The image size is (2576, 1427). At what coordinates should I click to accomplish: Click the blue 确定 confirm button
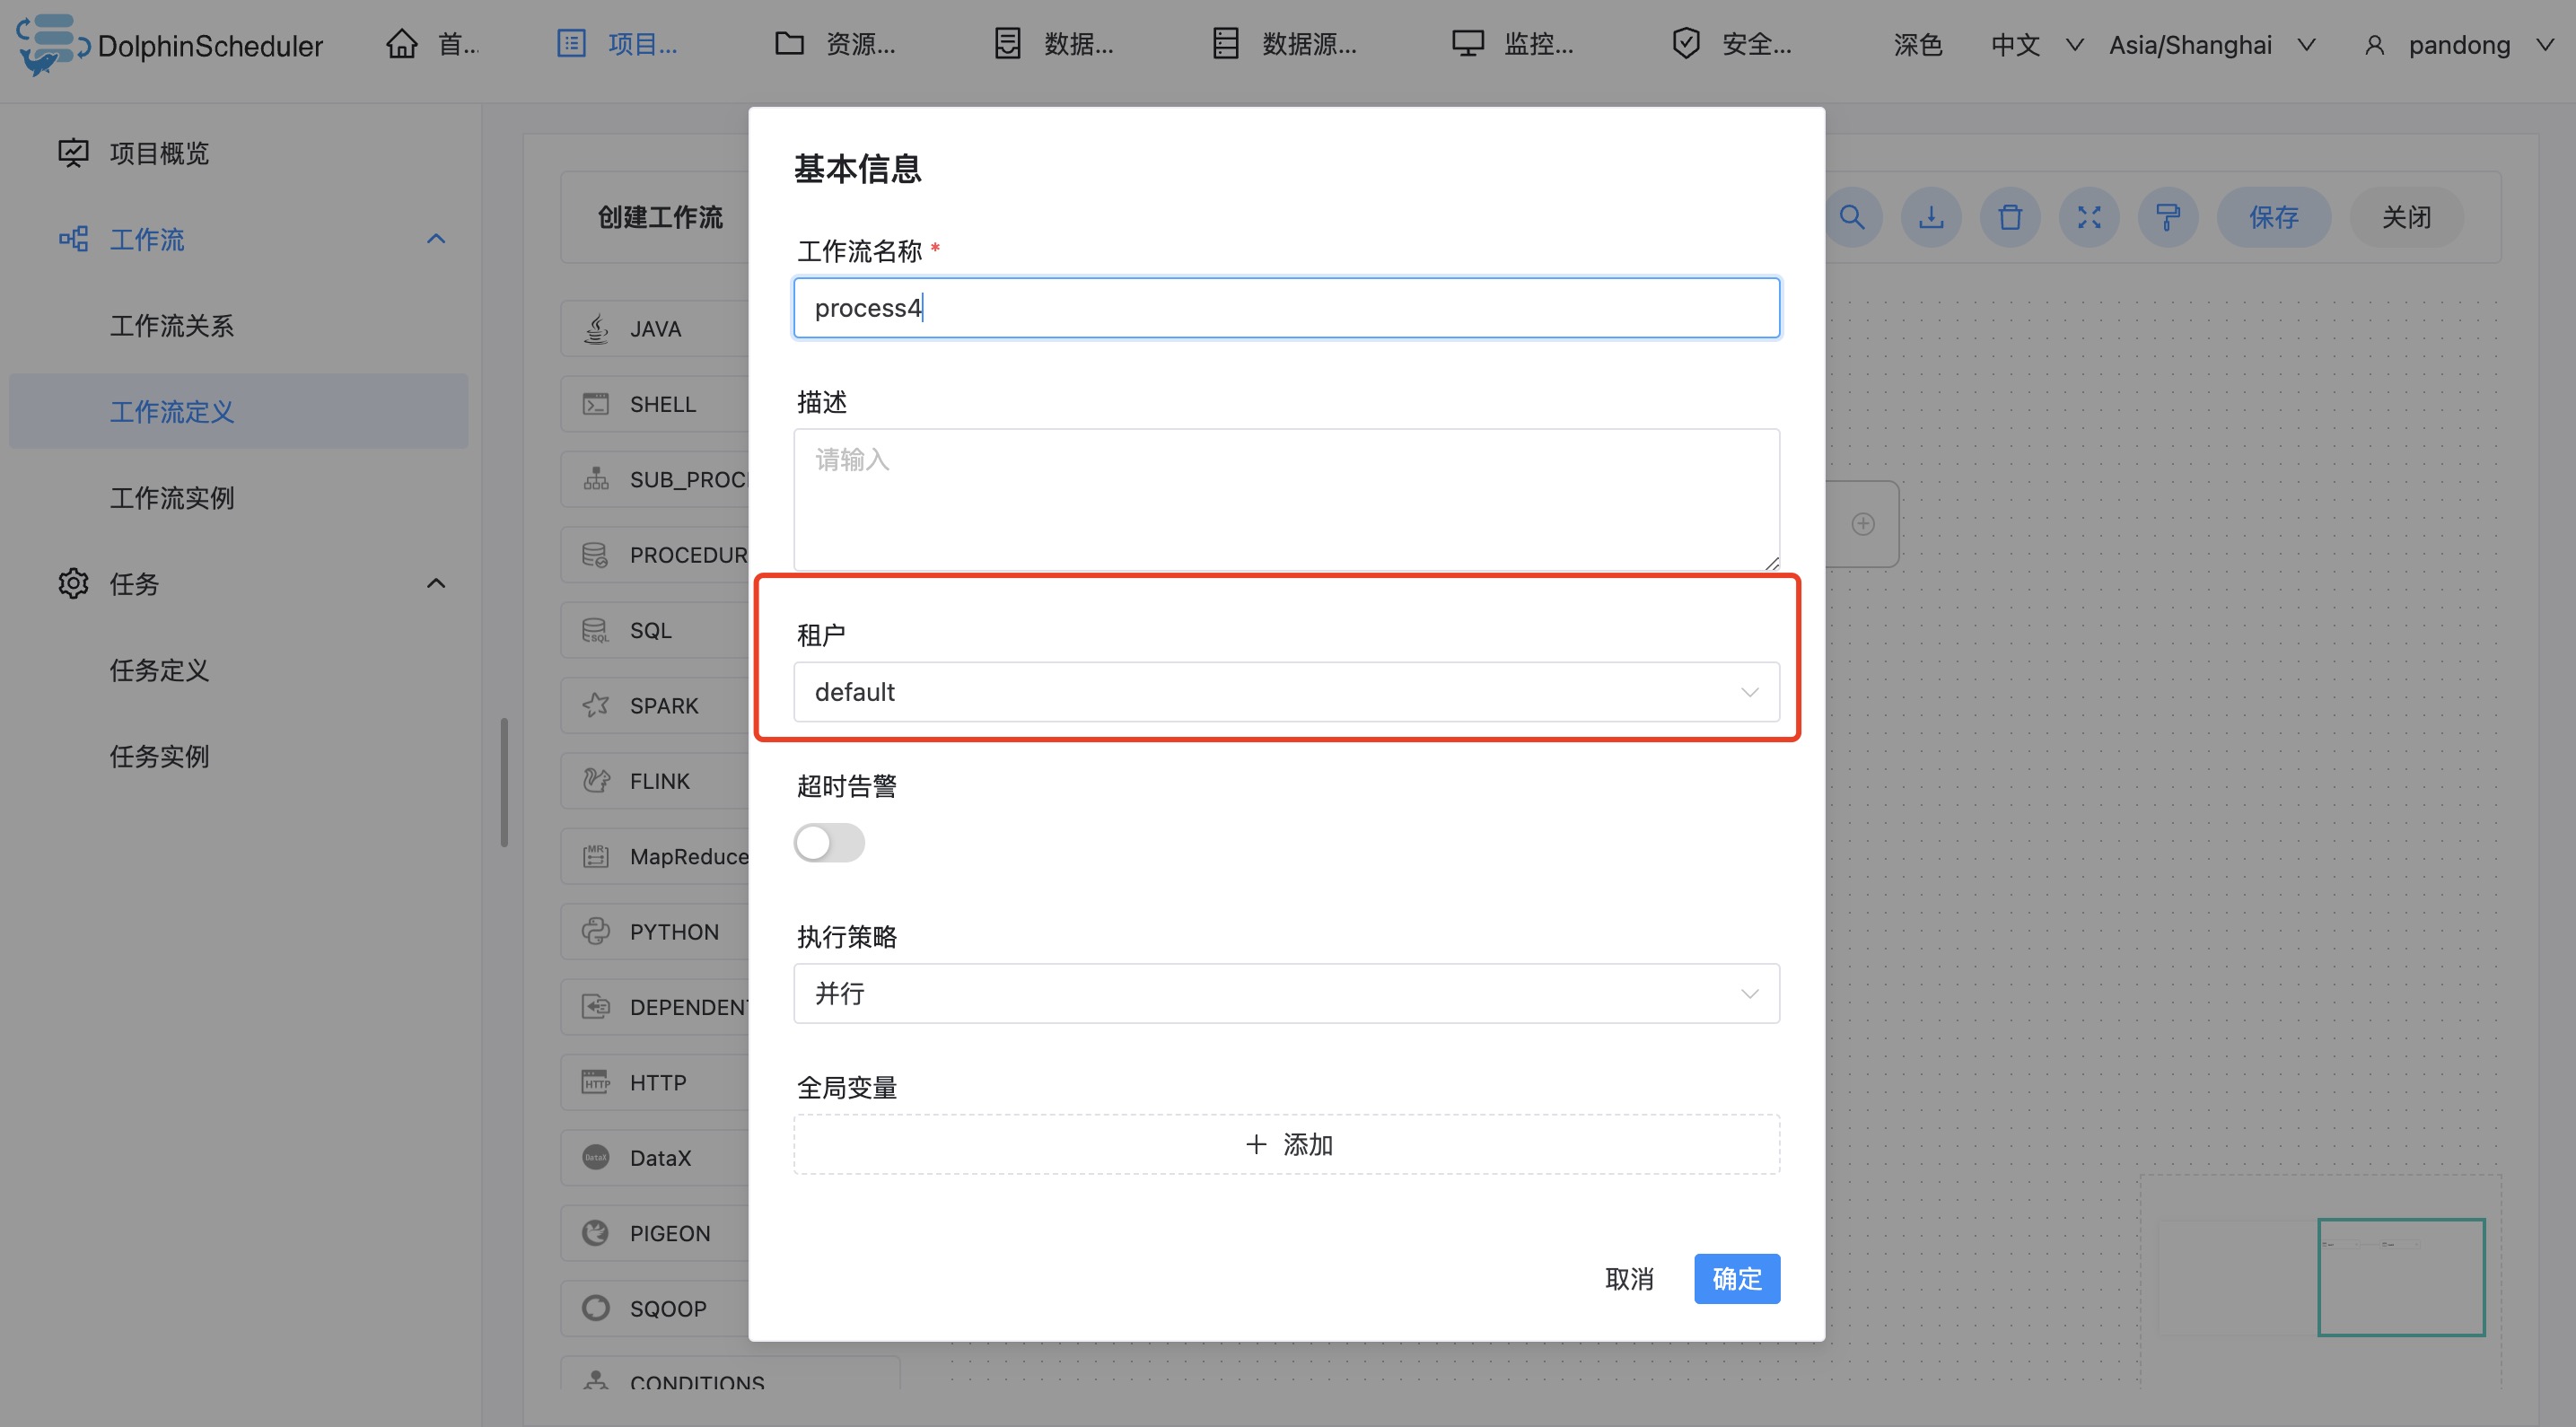tap(1736, 1278)
